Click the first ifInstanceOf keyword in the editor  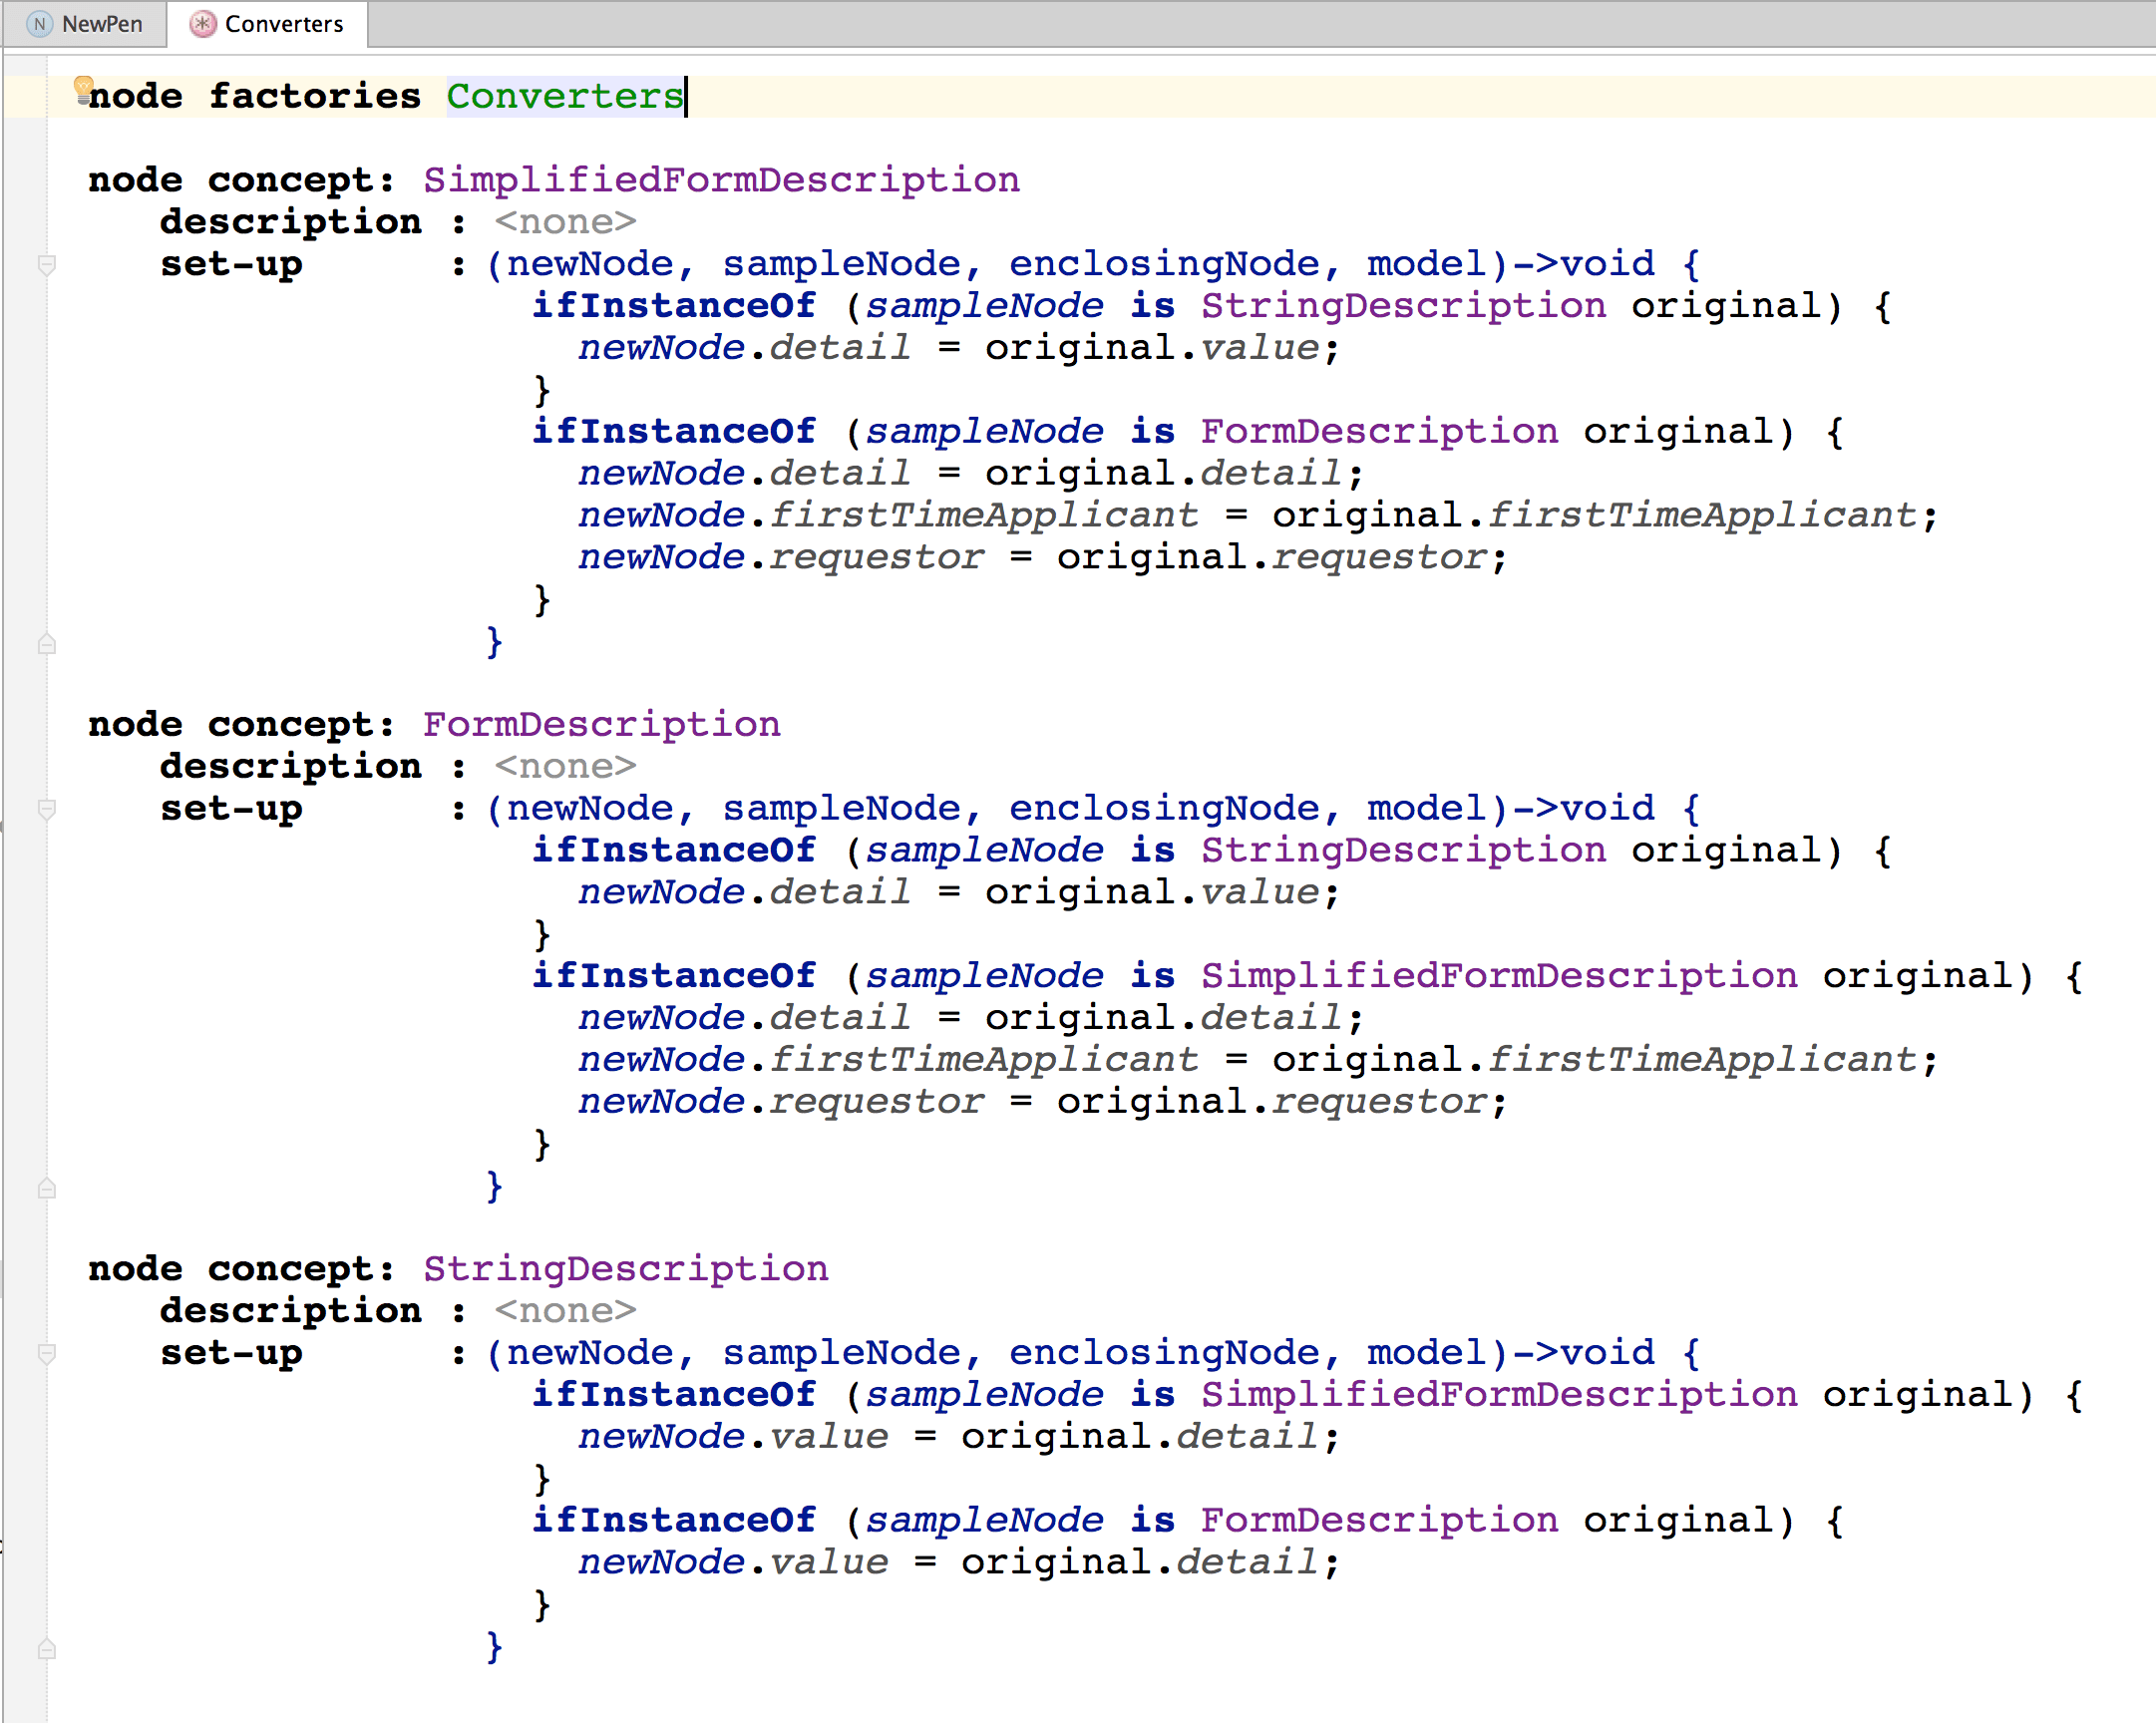(673, 306)
